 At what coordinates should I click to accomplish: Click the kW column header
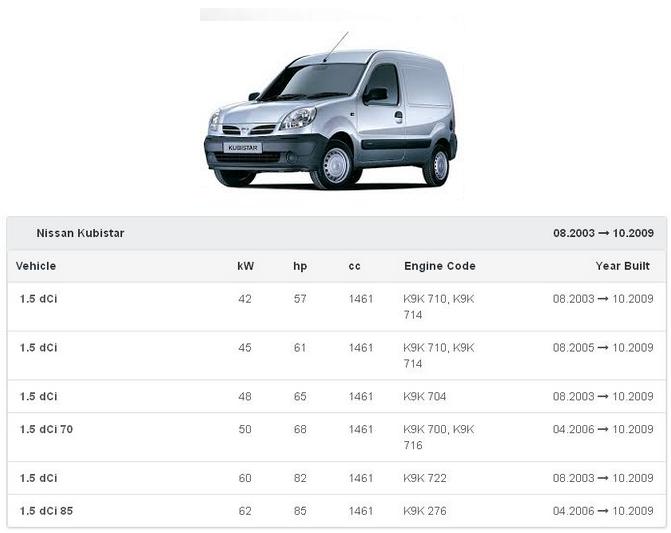click(245, 266)
